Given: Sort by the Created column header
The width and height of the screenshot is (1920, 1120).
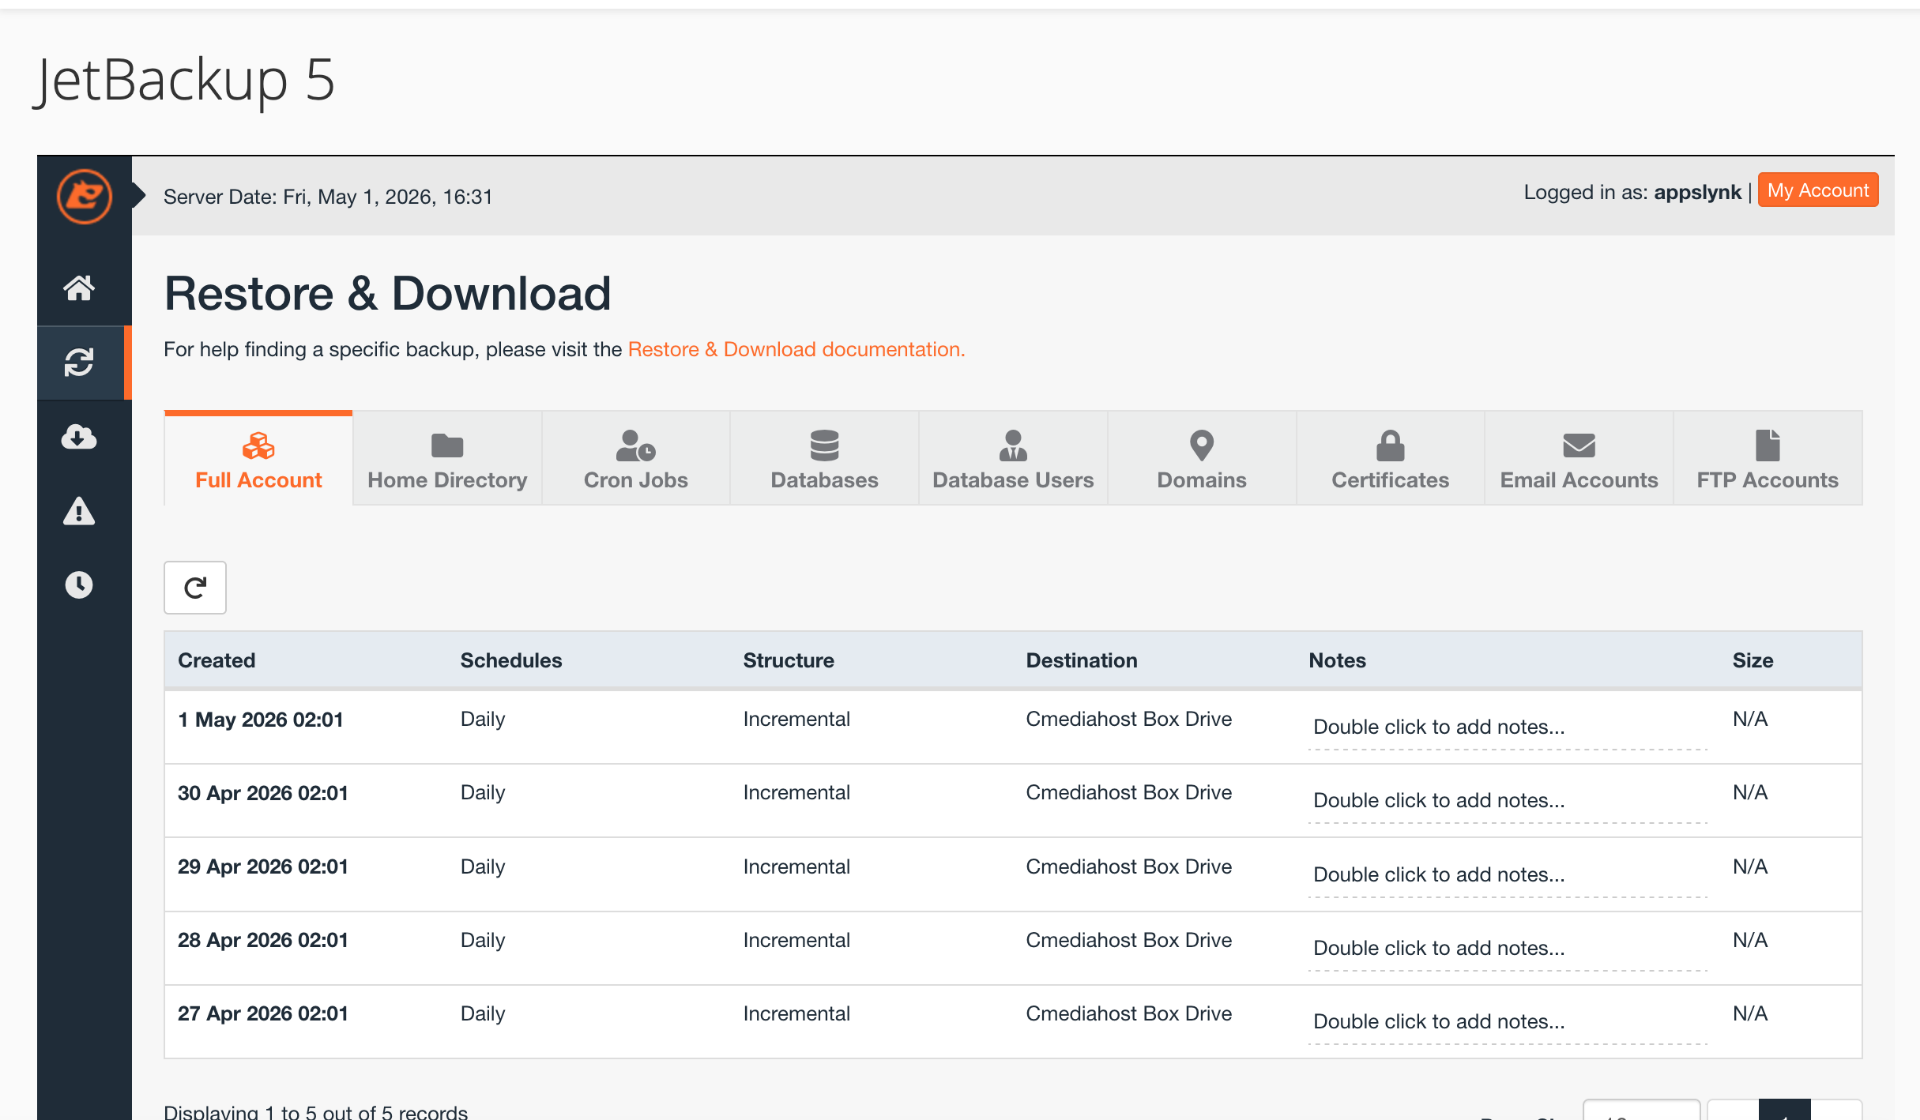Looking at the screenshot, I should 217,660.
